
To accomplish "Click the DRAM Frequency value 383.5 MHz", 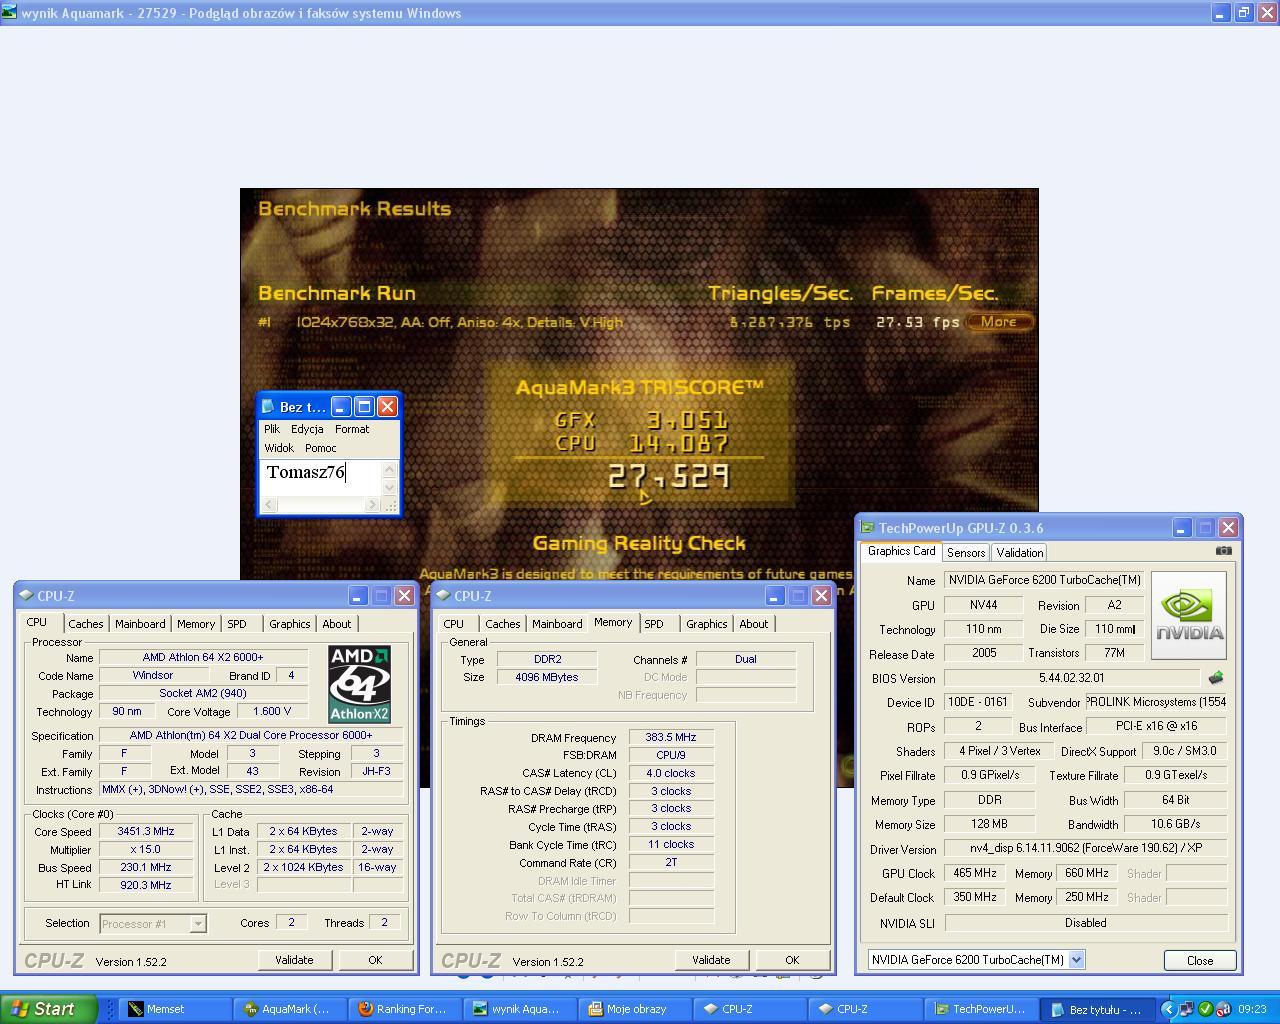I will (671, 737).
